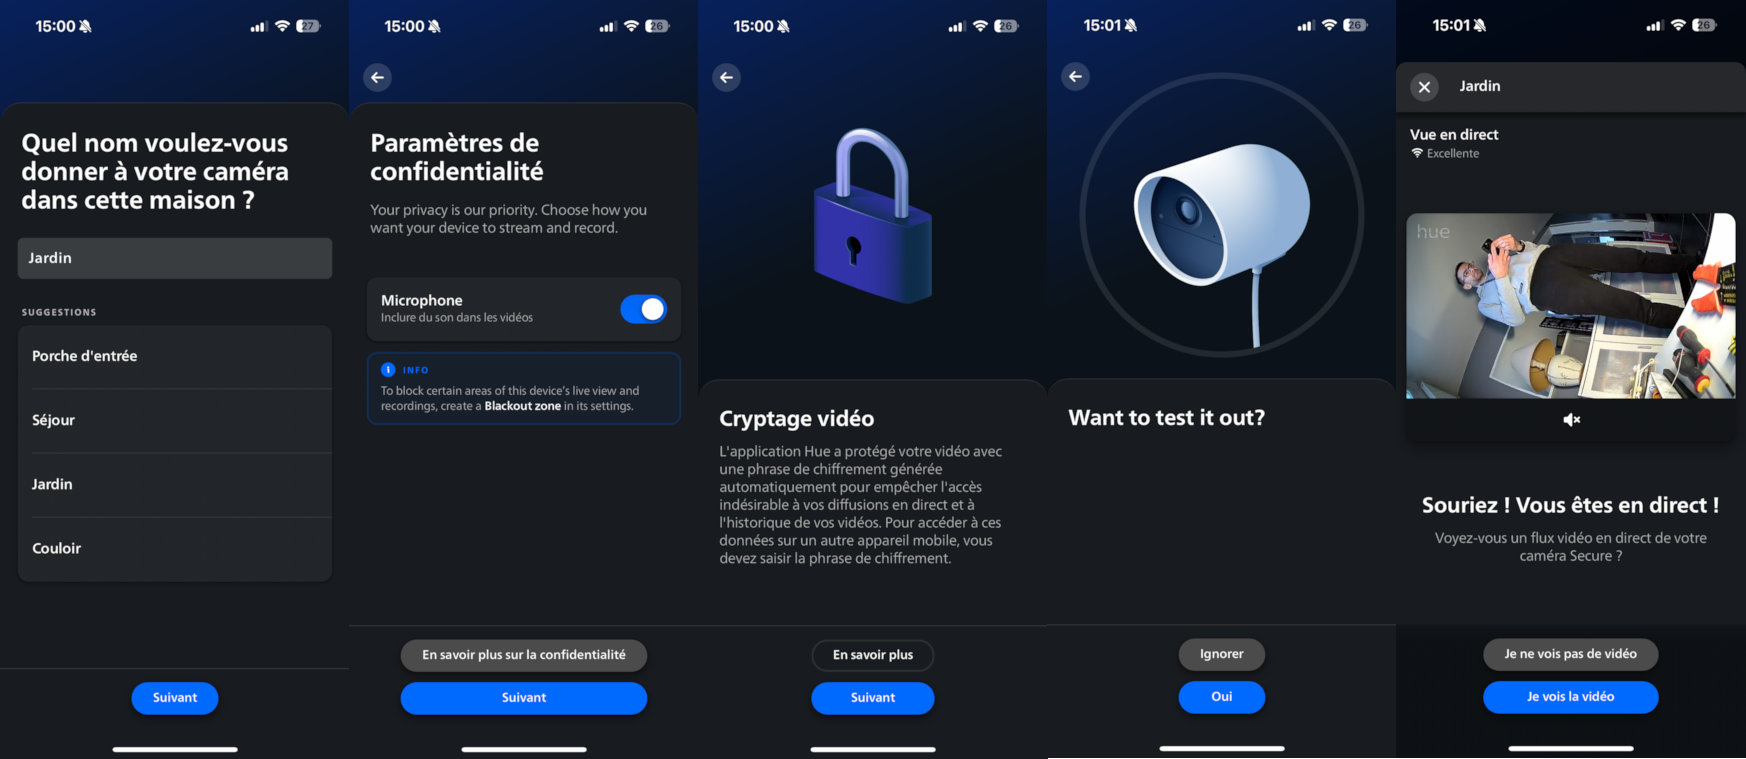
Task: Pick Couloir from the suggestions
Action: click(175, 548)
